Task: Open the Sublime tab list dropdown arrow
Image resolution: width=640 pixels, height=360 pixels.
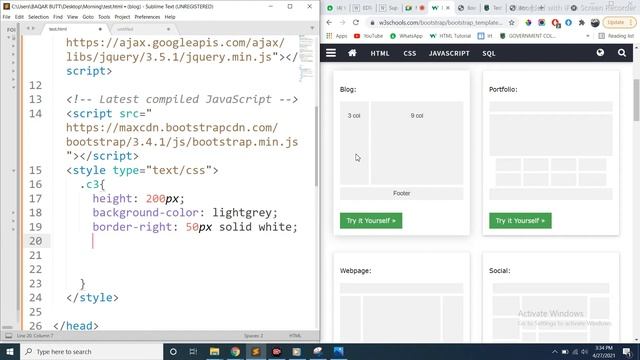Action: (312, 28)
